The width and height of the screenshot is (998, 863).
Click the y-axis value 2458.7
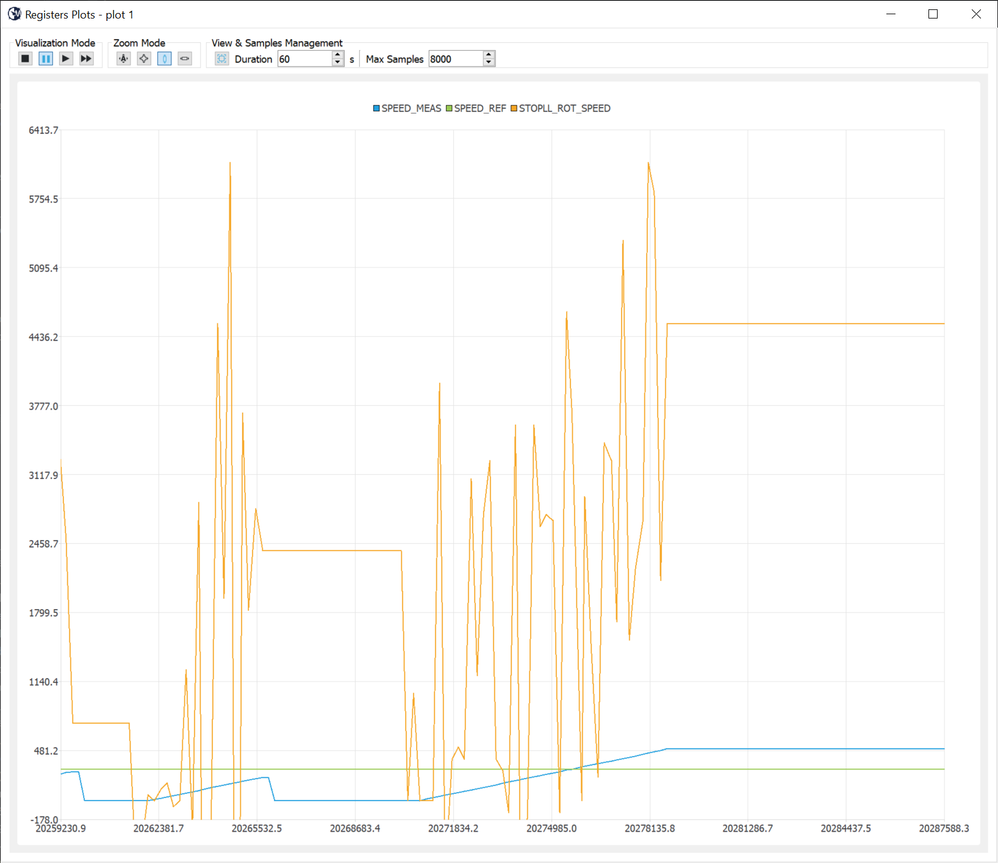pyautogui.click(x=43, y=544)
